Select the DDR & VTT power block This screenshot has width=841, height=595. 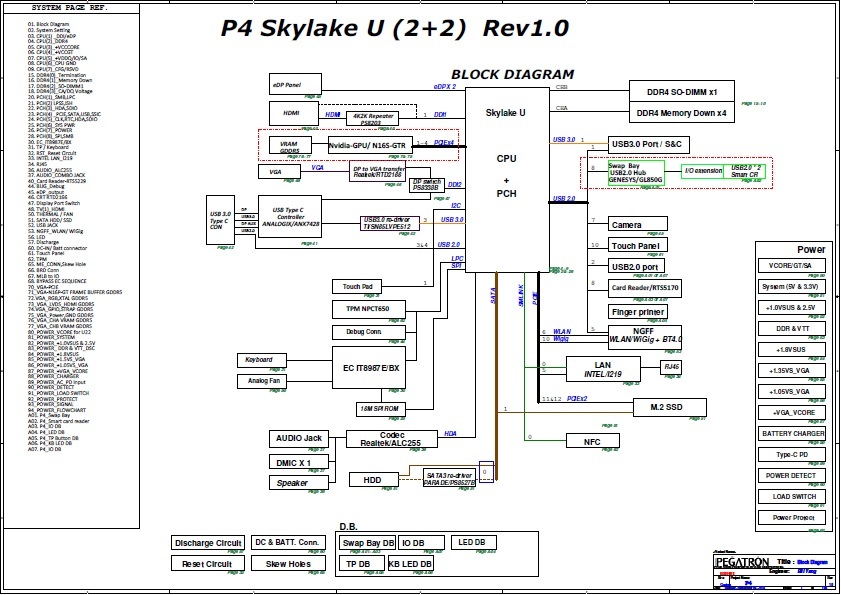(791, 328)
